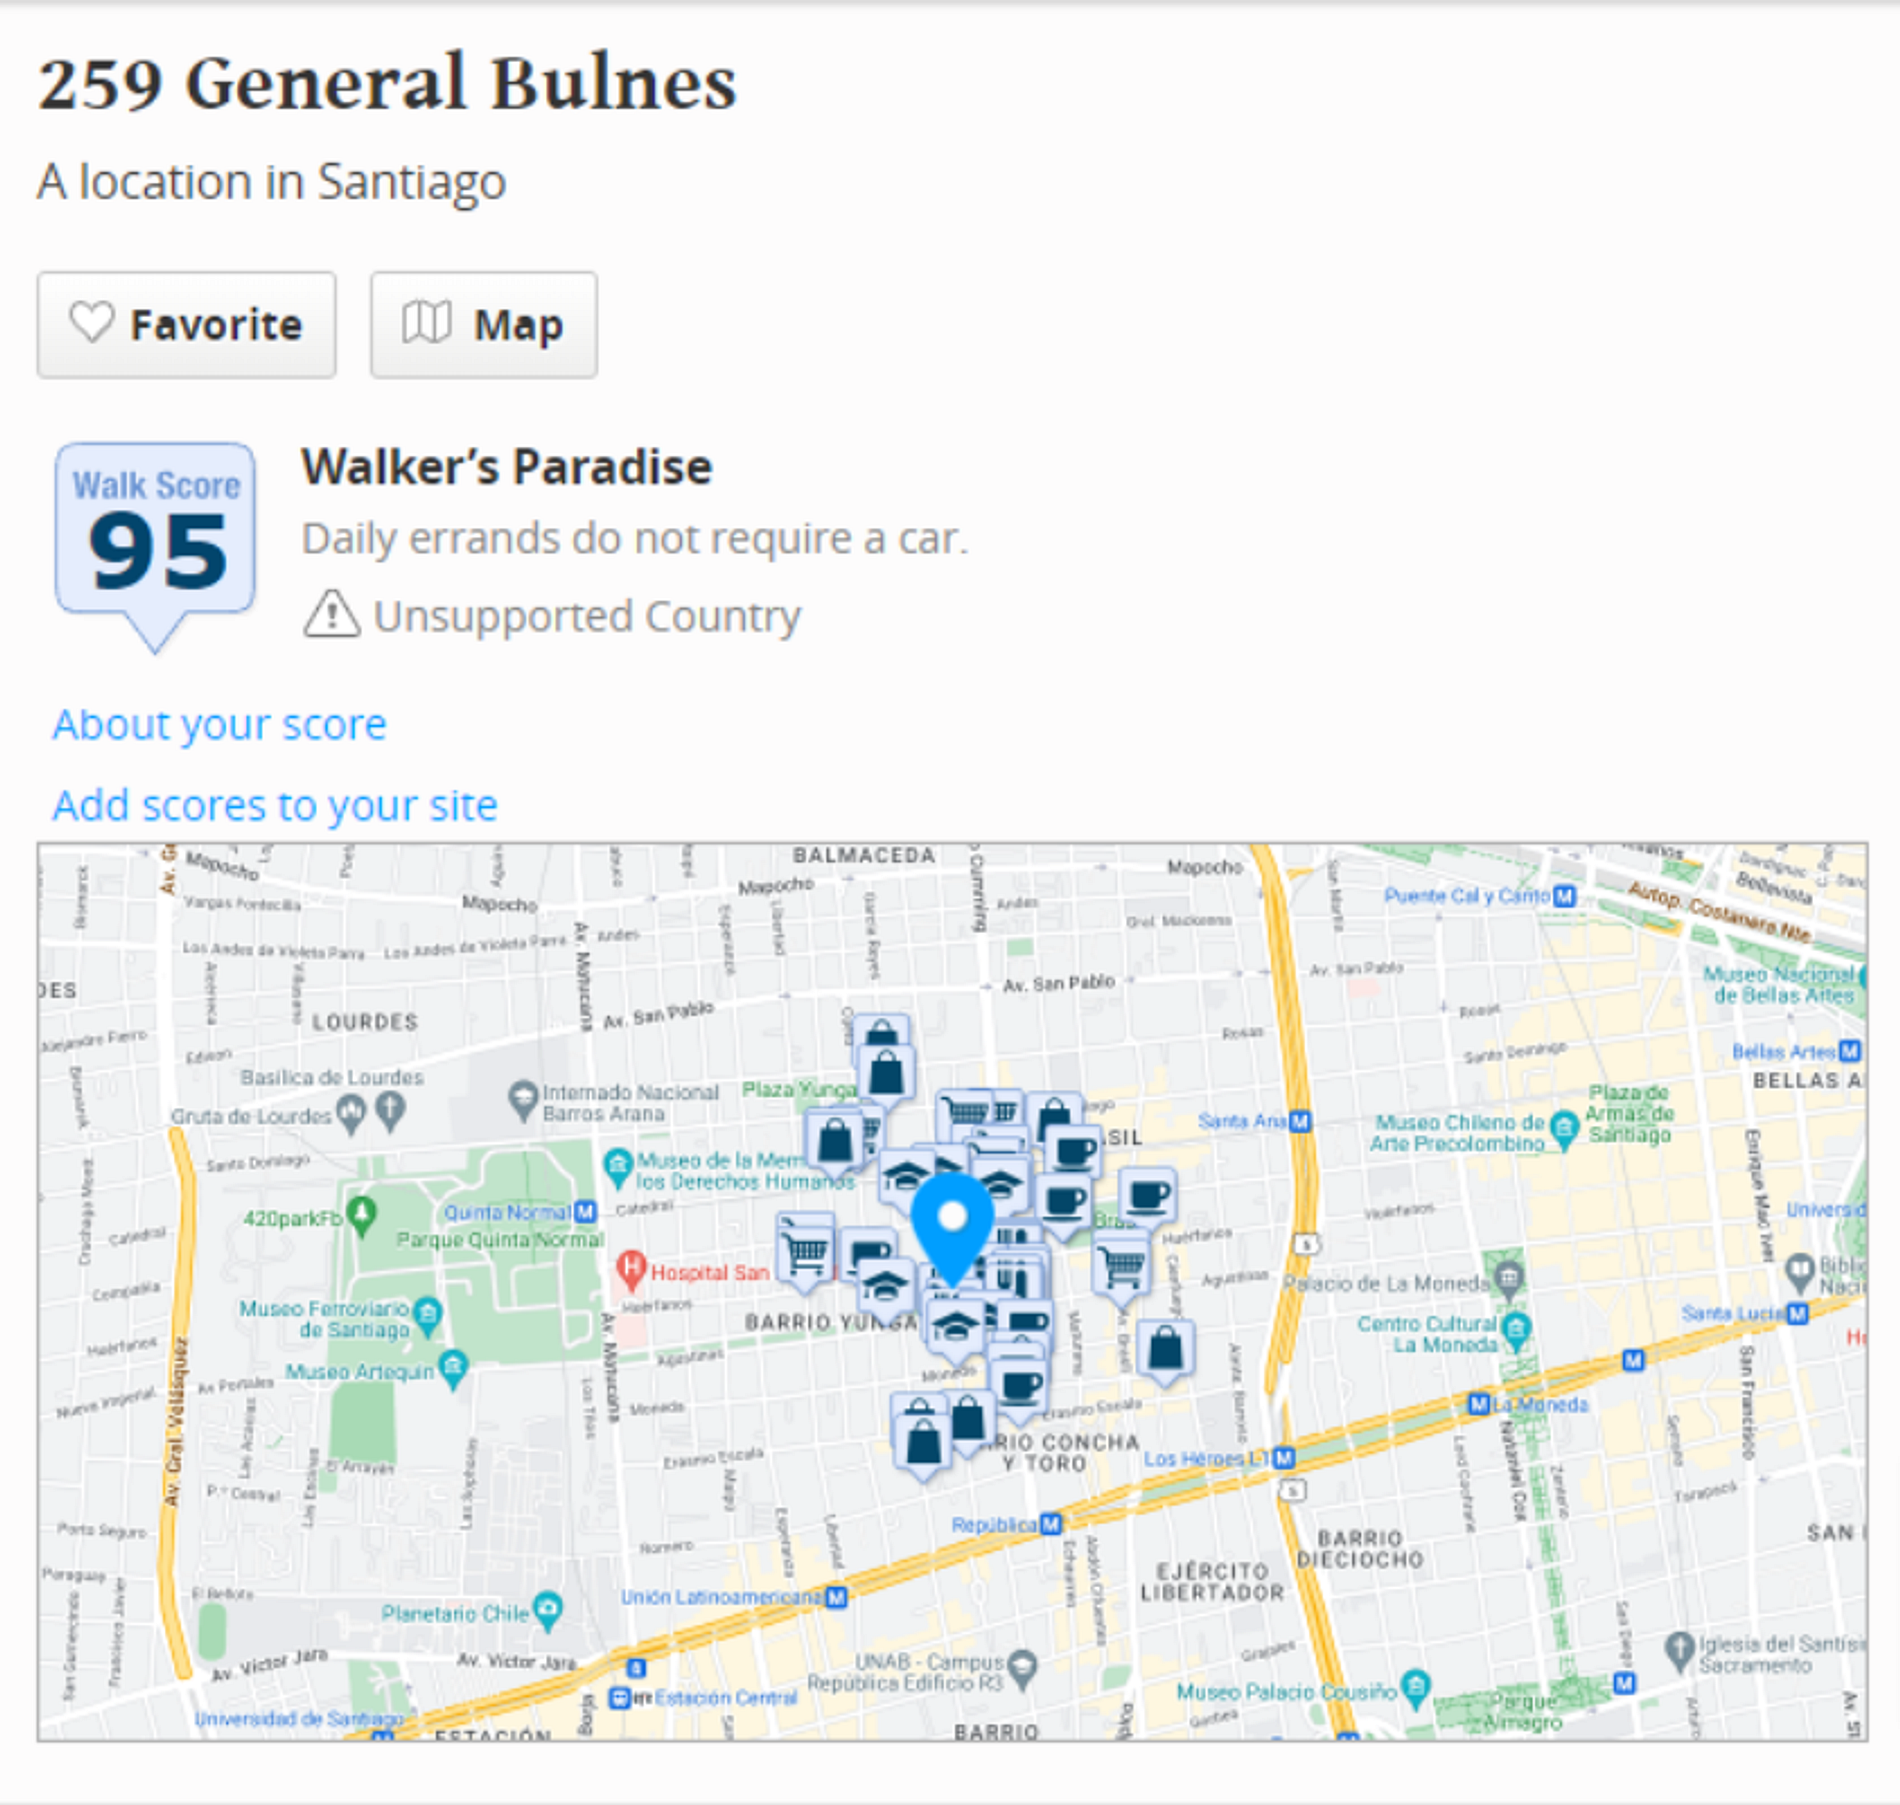Select the República metro station icon
Viewport: 1900px width, 1805px height.
pyautogui.click(x=1050, y=1524)
